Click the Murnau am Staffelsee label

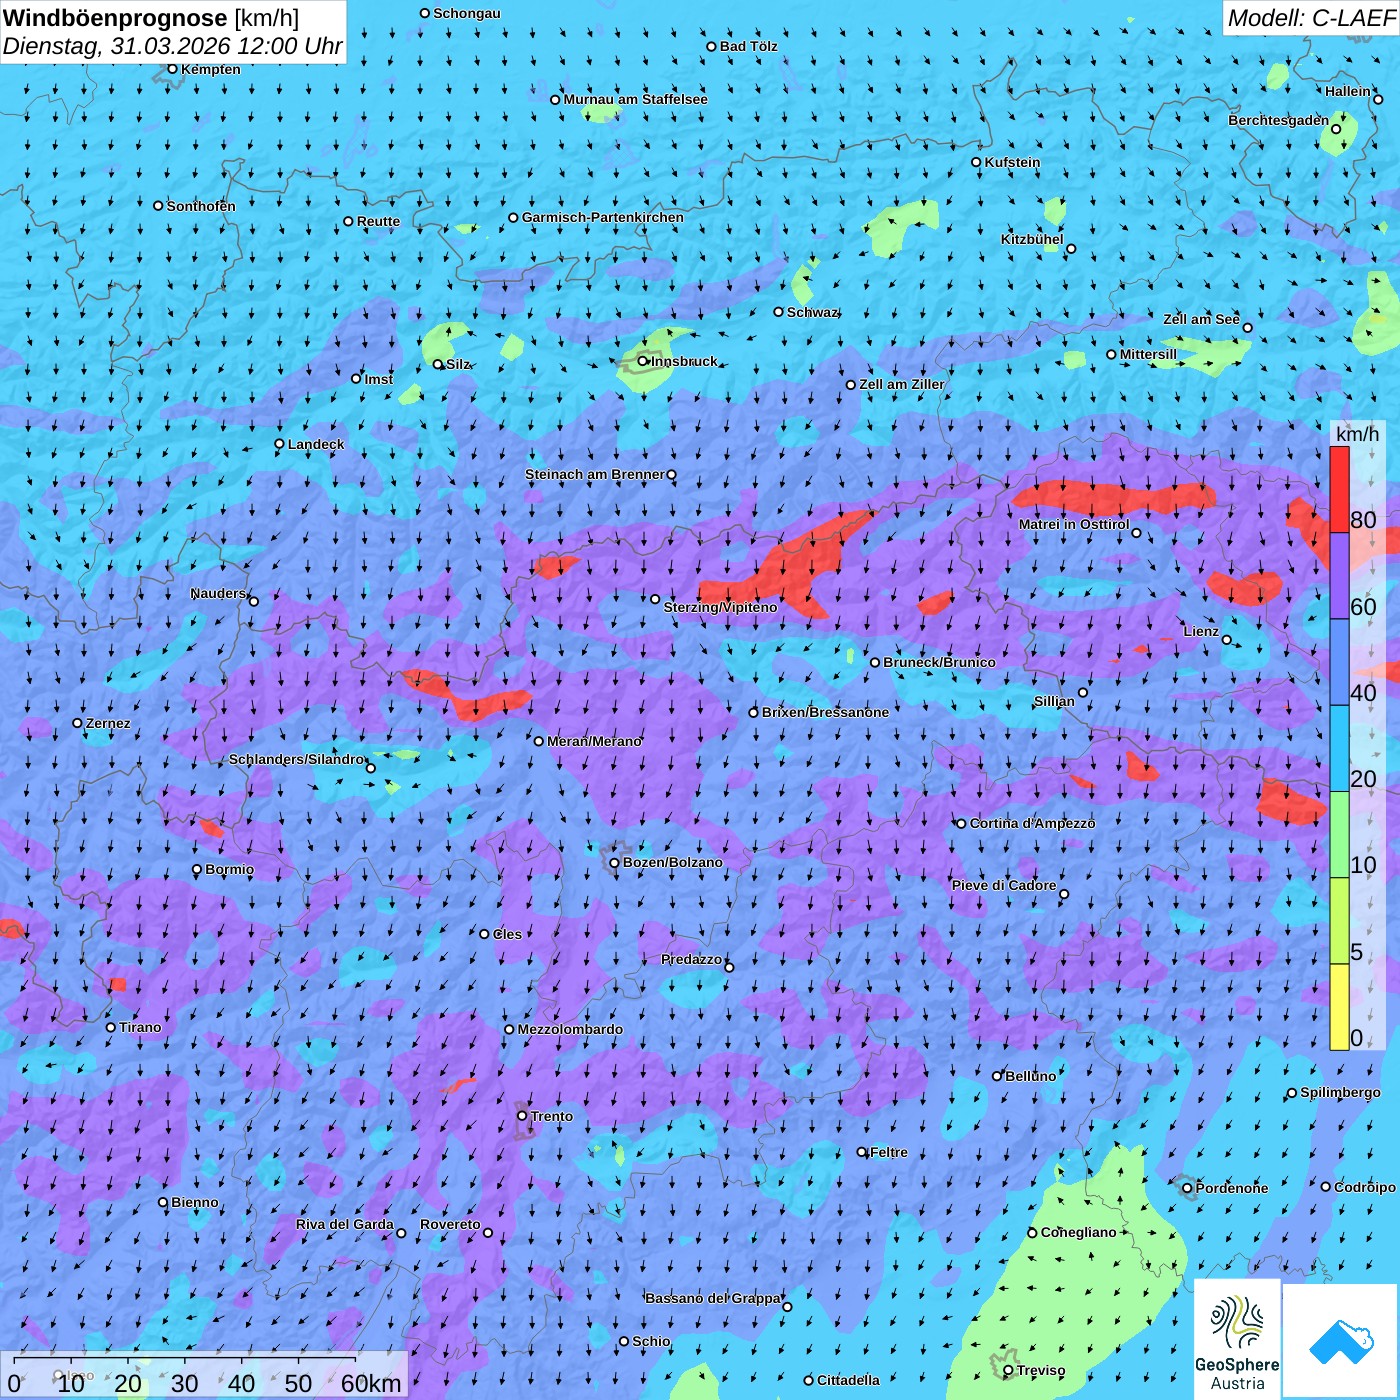coord(635,99)
